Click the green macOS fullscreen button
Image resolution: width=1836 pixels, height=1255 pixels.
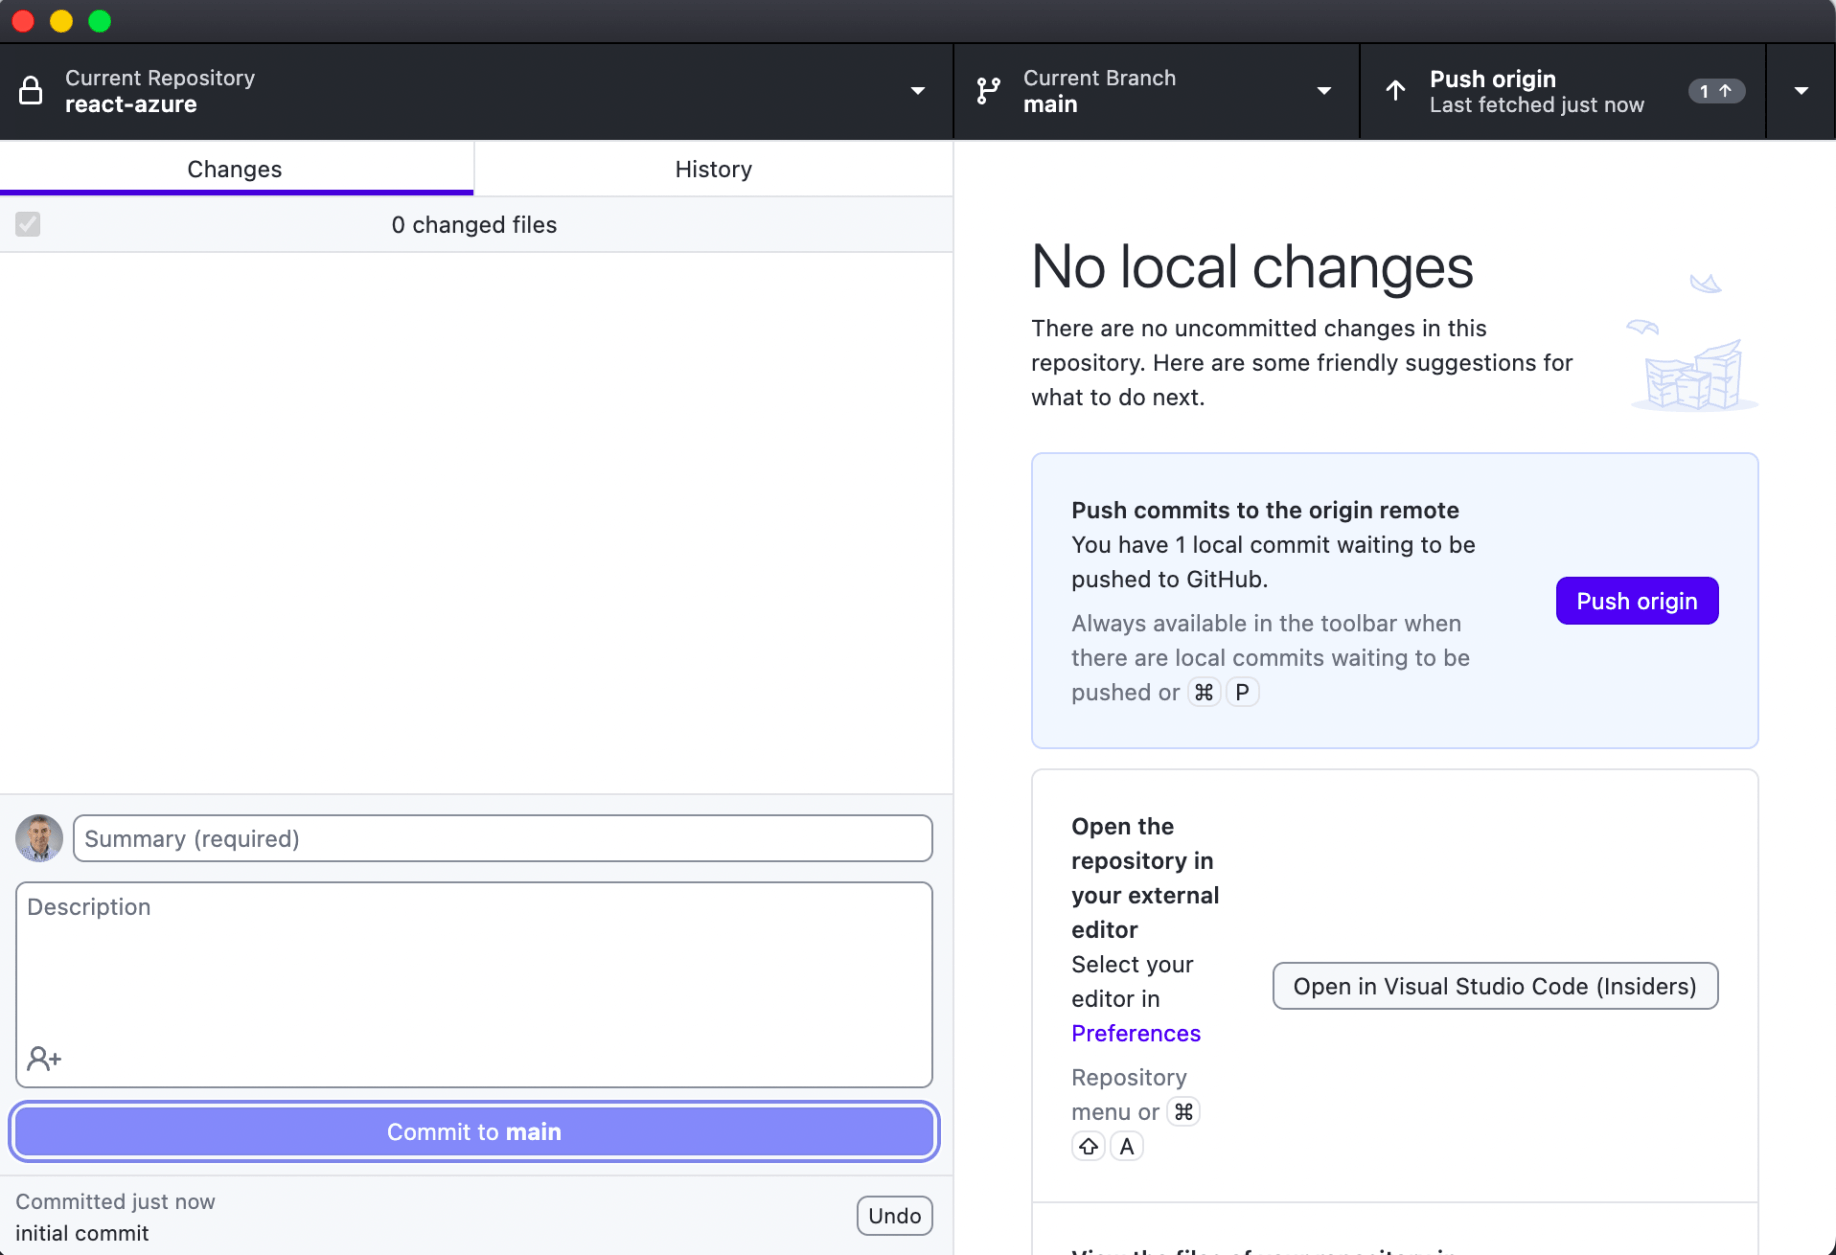(x=100, y=21)
